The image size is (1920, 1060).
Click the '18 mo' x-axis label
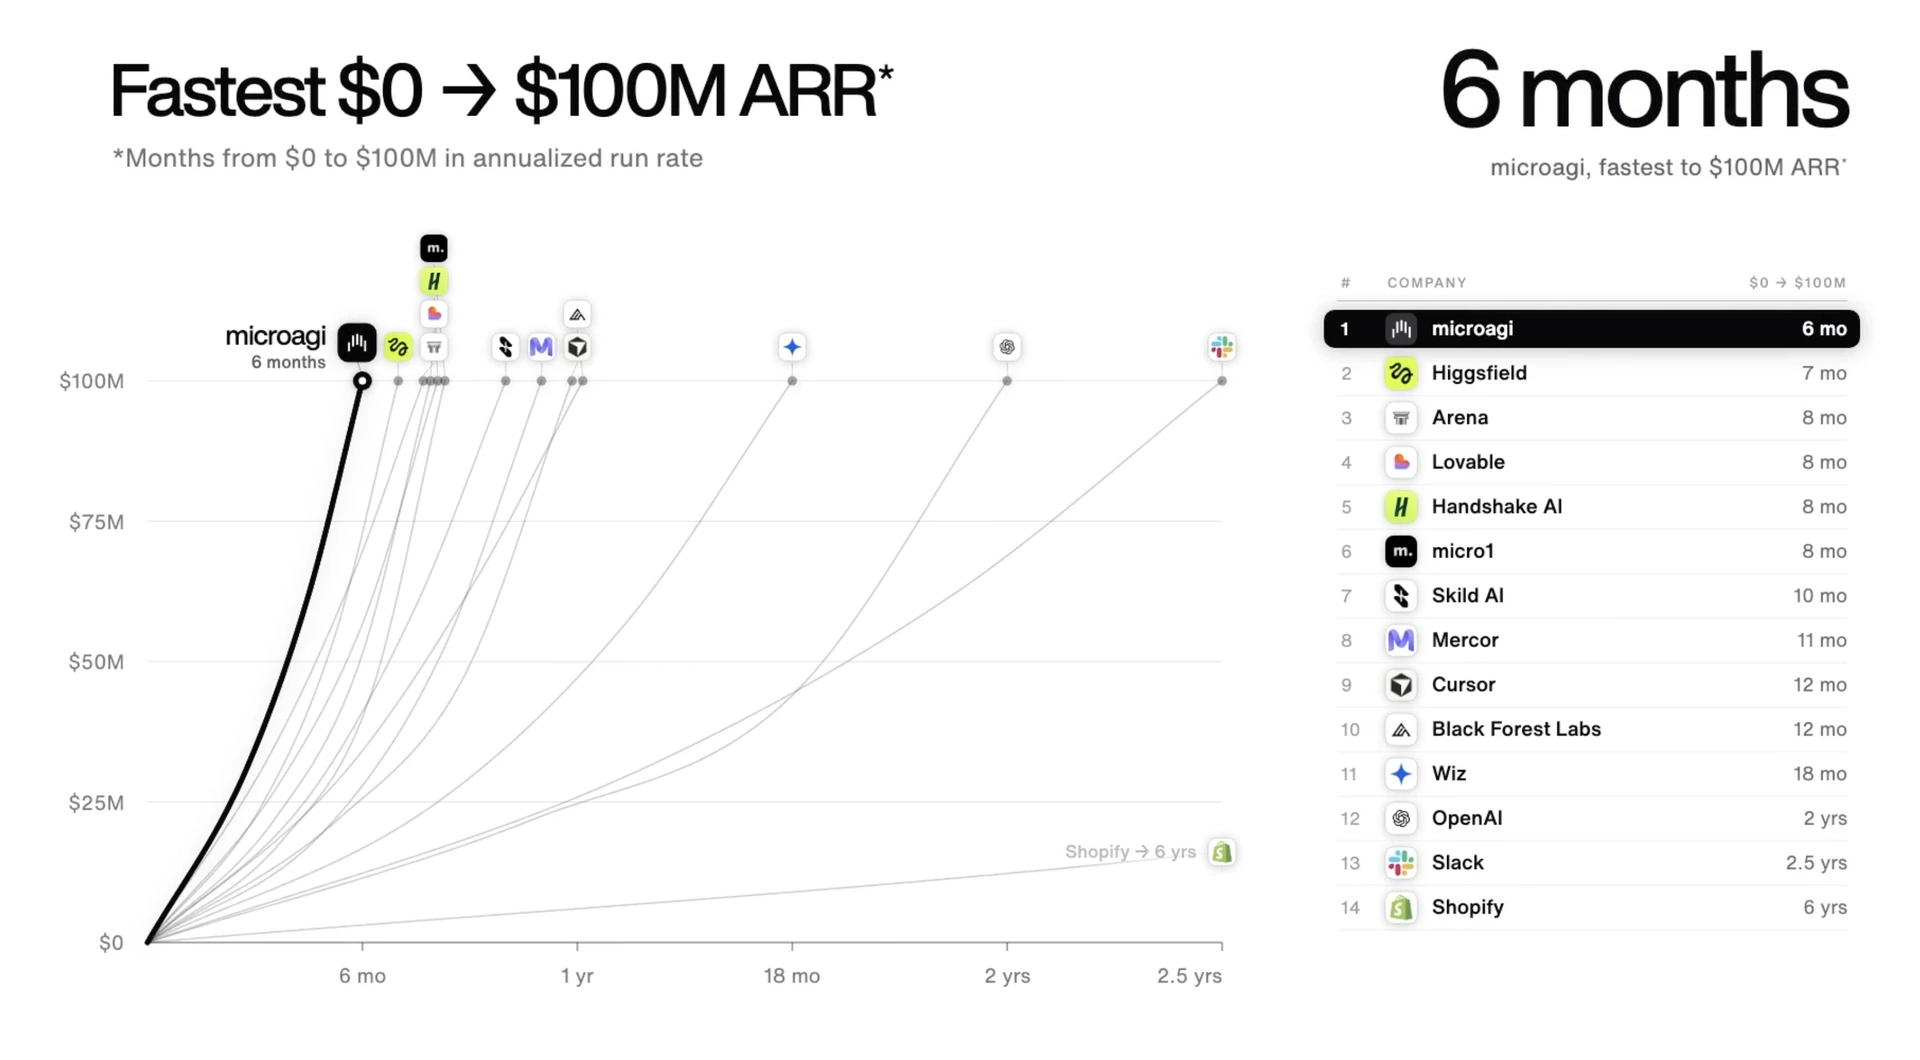(792, 976)
